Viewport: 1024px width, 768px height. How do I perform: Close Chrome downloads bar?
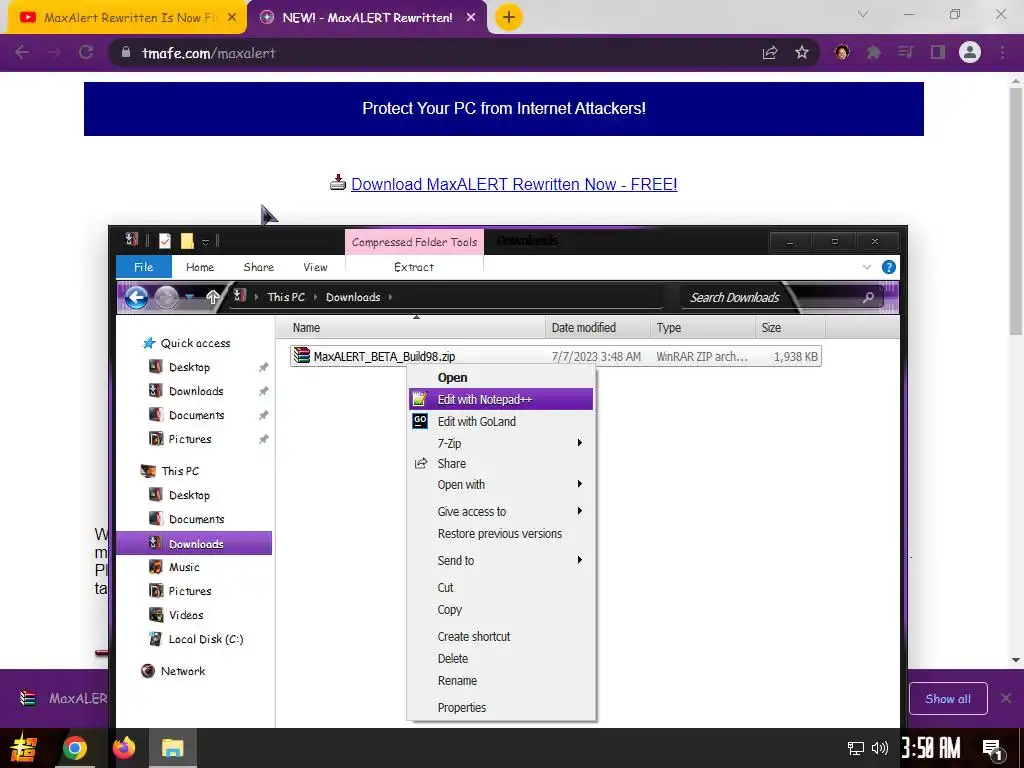click(x=1006, y=699)
